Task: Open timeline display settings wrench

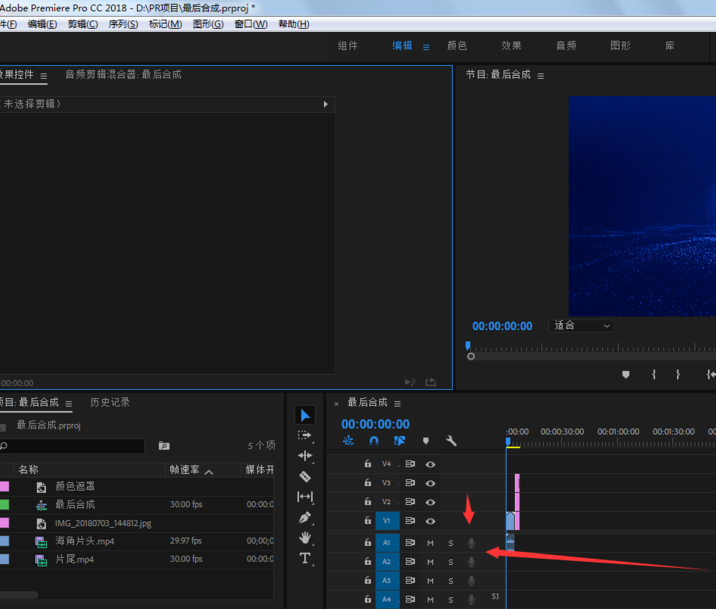Action: [451, 440]
